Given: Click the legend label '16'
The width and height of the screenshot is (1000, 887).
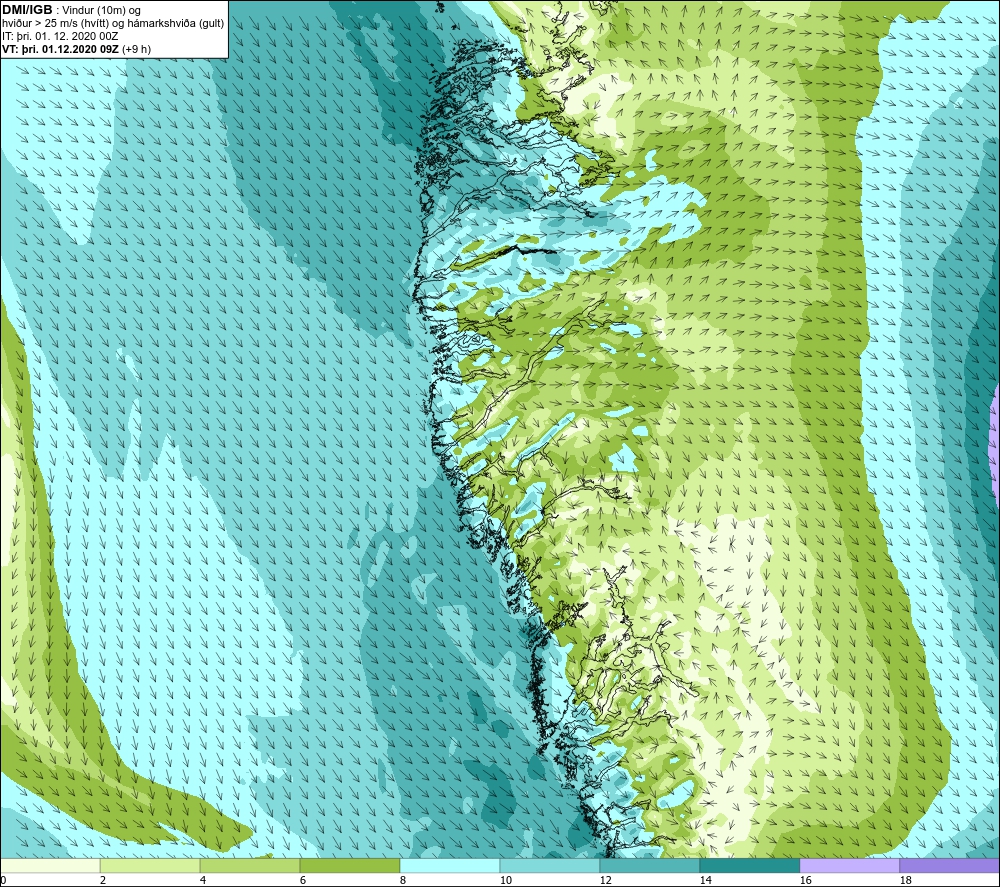Looking at the screenshot, I should [x=806, y=880].
